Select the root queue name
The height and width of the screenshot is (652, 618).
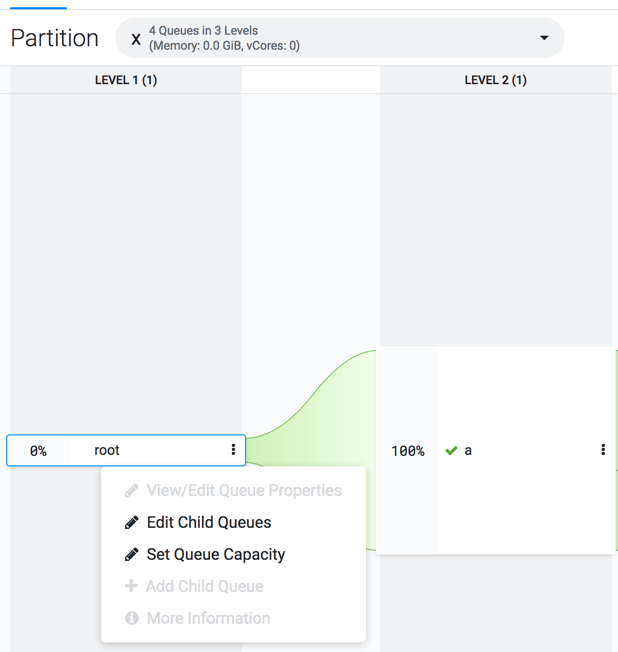107,450
